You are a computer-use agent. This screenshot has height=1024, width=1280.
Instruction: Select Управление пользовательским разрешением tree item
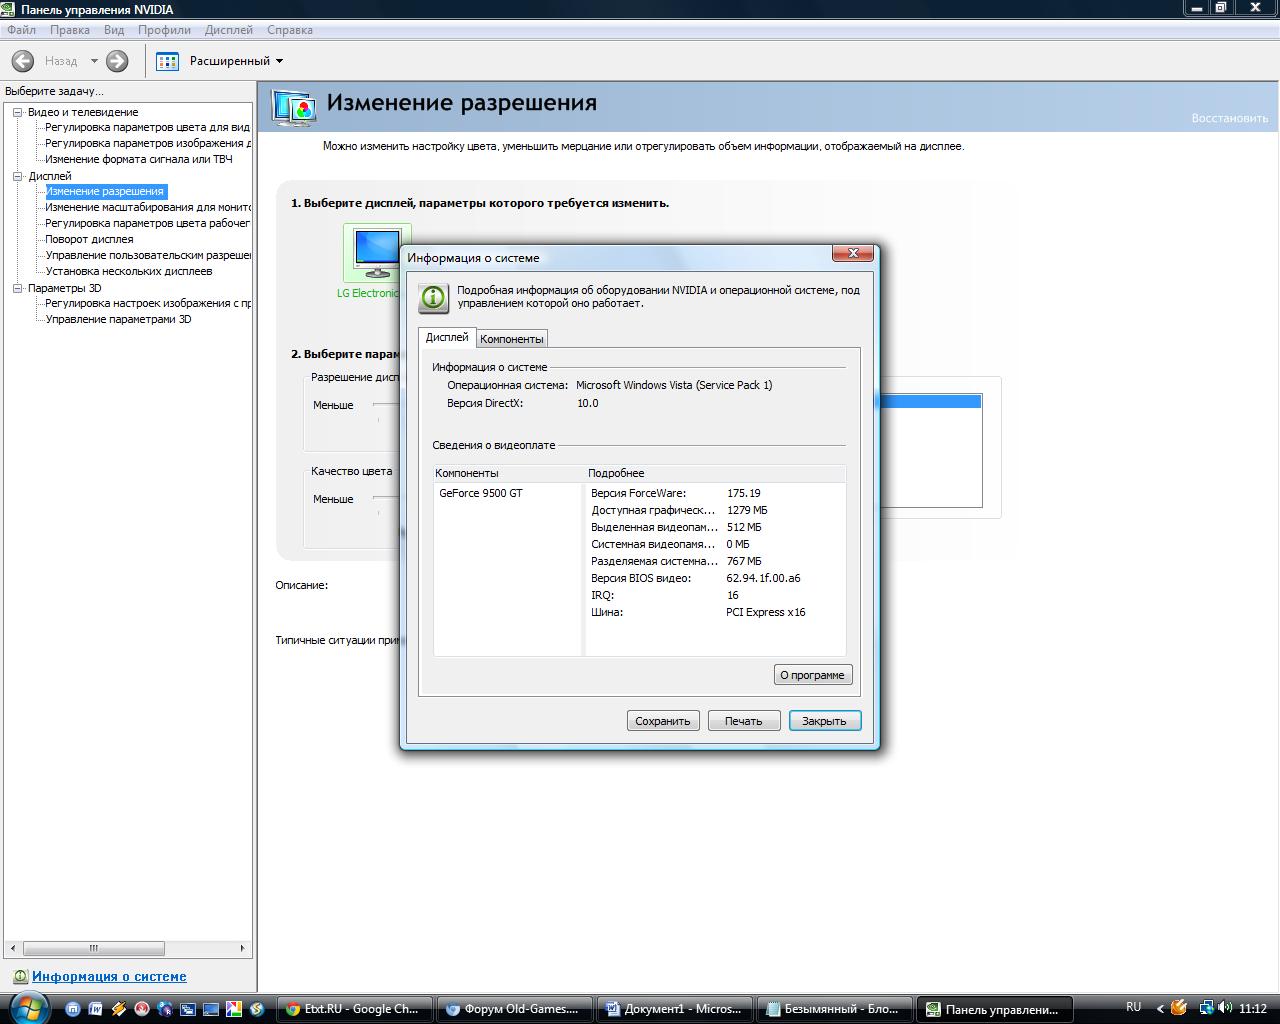click(x=148, y=255)
